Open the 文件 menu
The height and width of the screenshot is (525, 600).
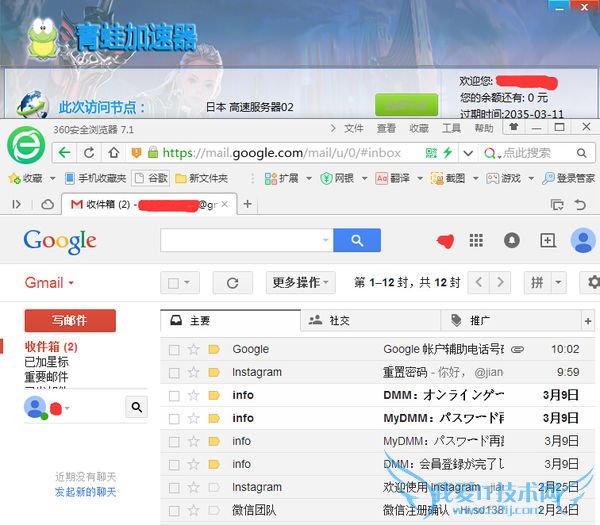(353, 128)
